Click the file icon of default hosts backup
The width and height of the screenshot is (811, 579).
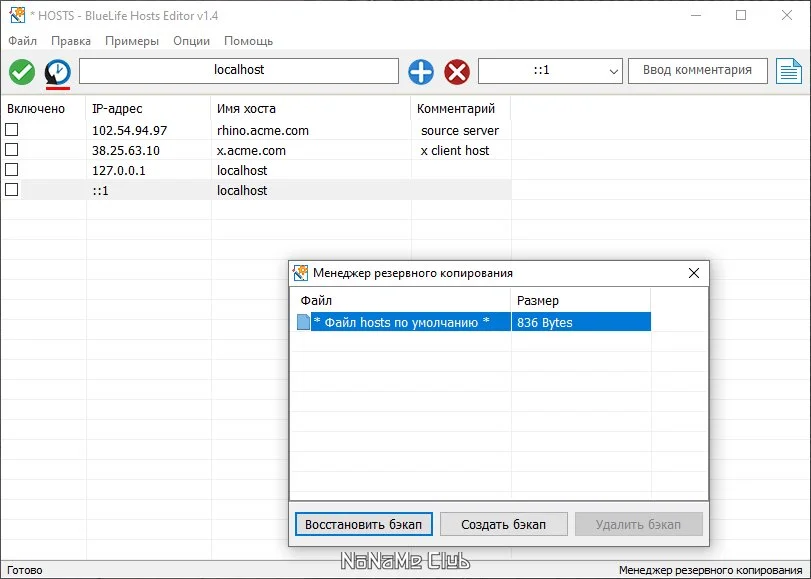[304, 322]
